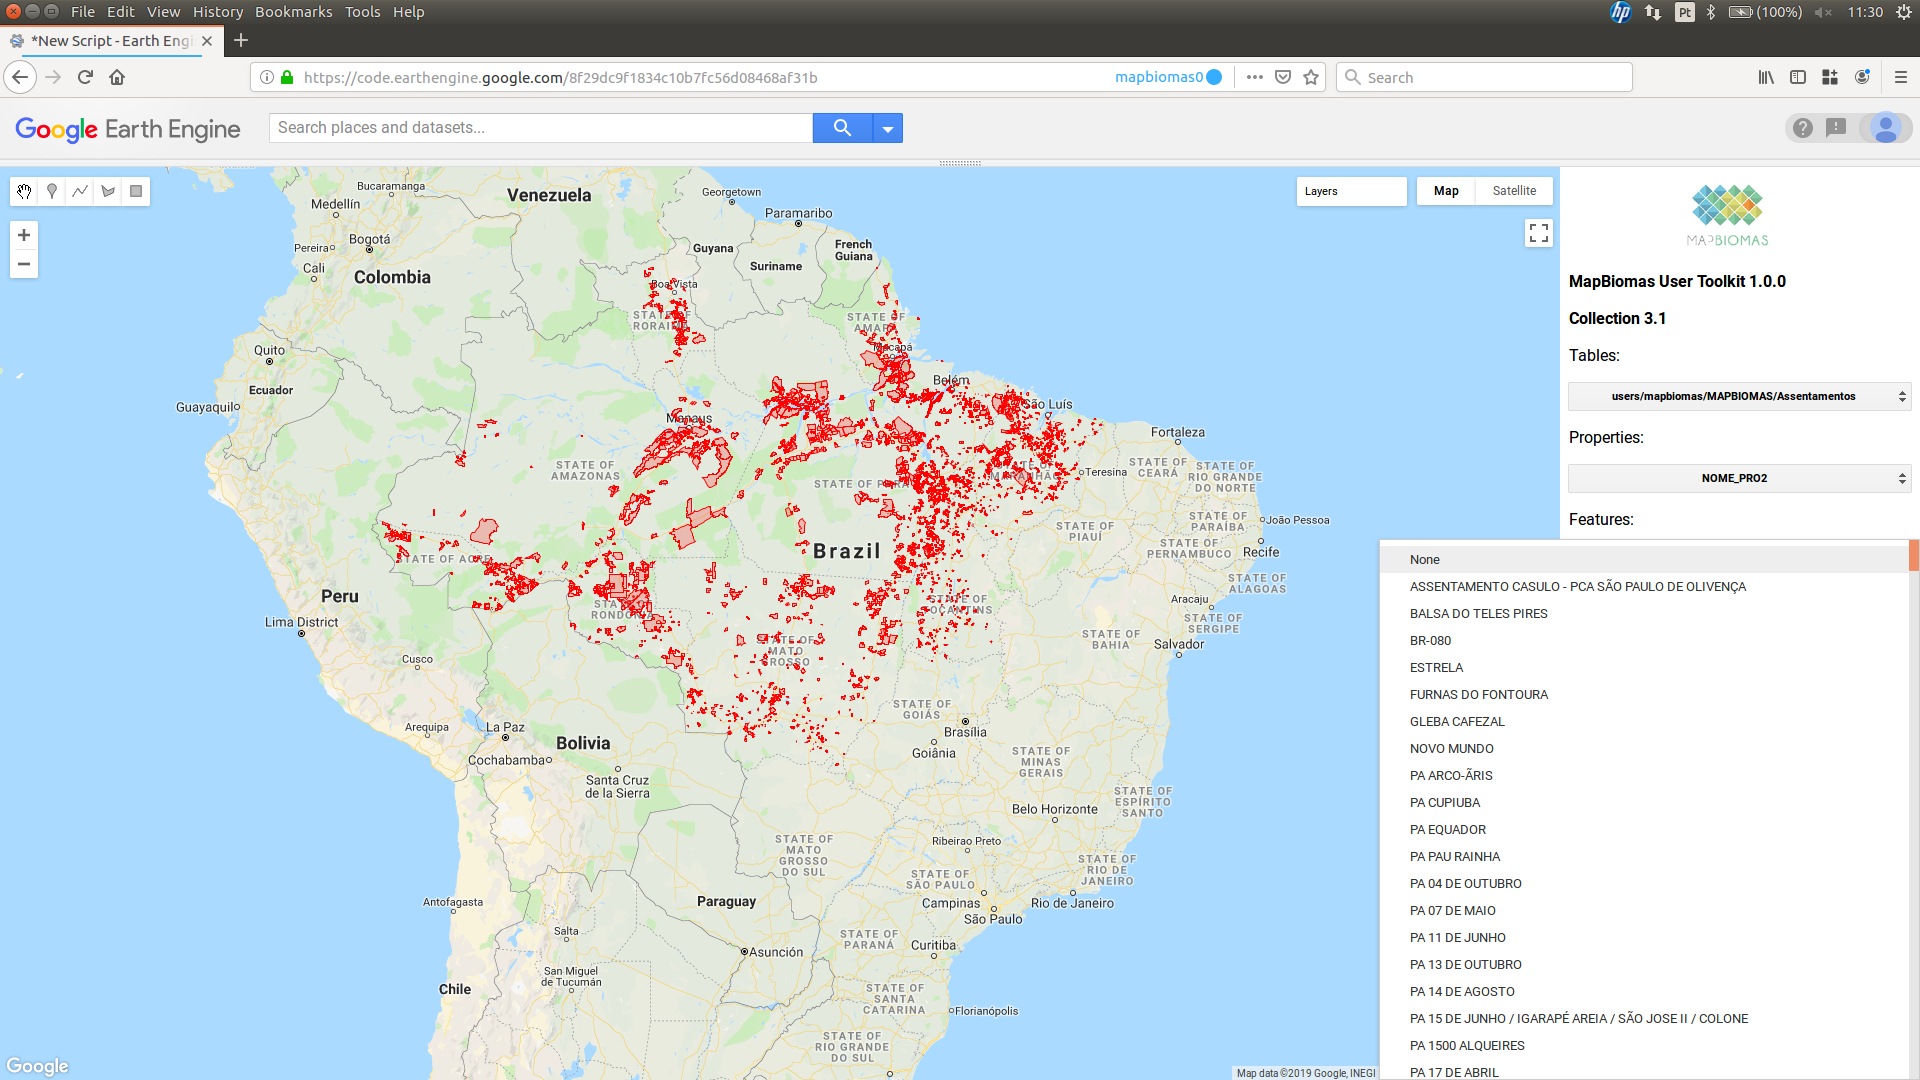Open the Earth Engine help button
The width and height of the screenshot is (1920, 1080).
click(x=1802, y=128)
